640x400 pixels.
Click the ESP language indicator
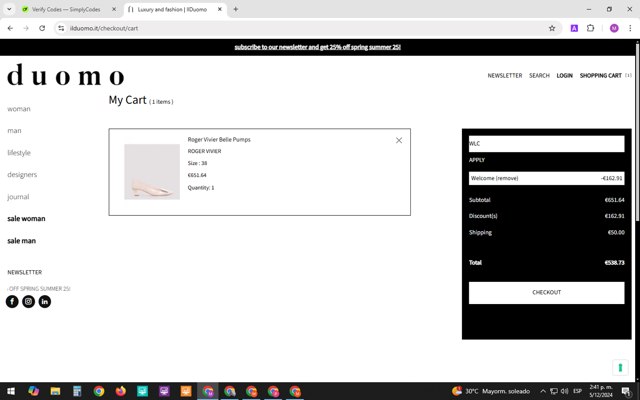[577, 391]
